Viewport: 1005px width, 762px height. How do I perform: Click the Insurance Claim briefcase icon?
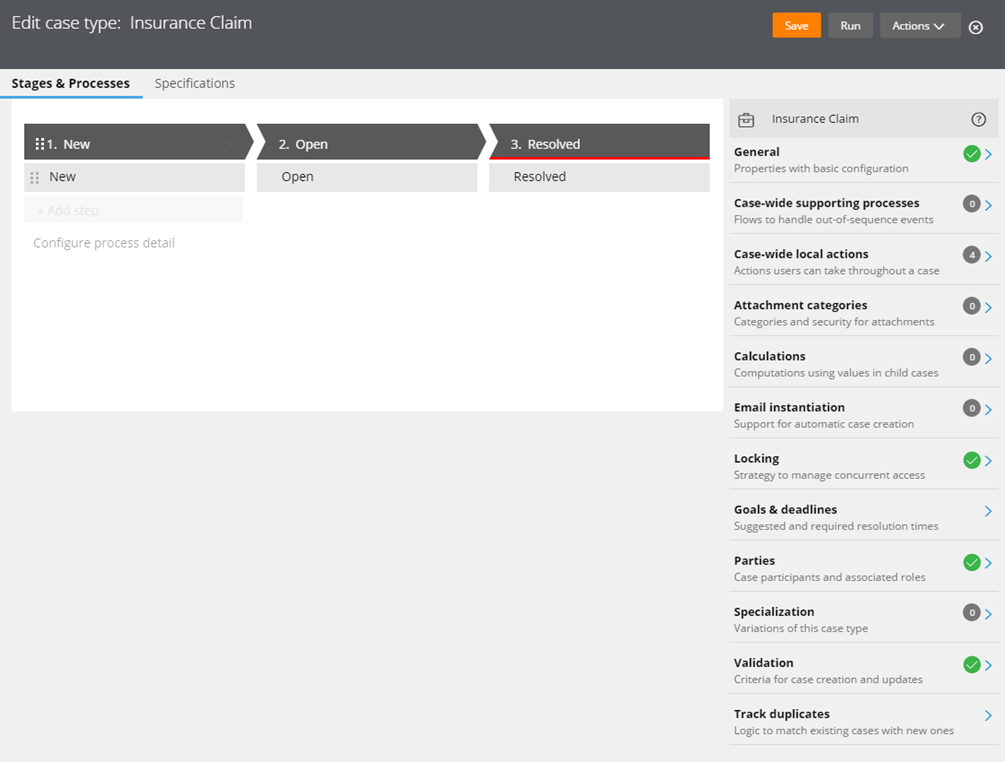pos(746,120)
